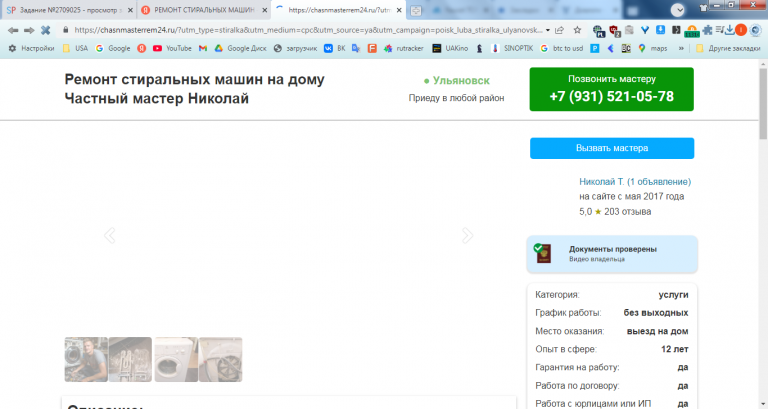Click the Настройки gear bookmark
The width and height of the screenshot is (768, 409).
31,48
